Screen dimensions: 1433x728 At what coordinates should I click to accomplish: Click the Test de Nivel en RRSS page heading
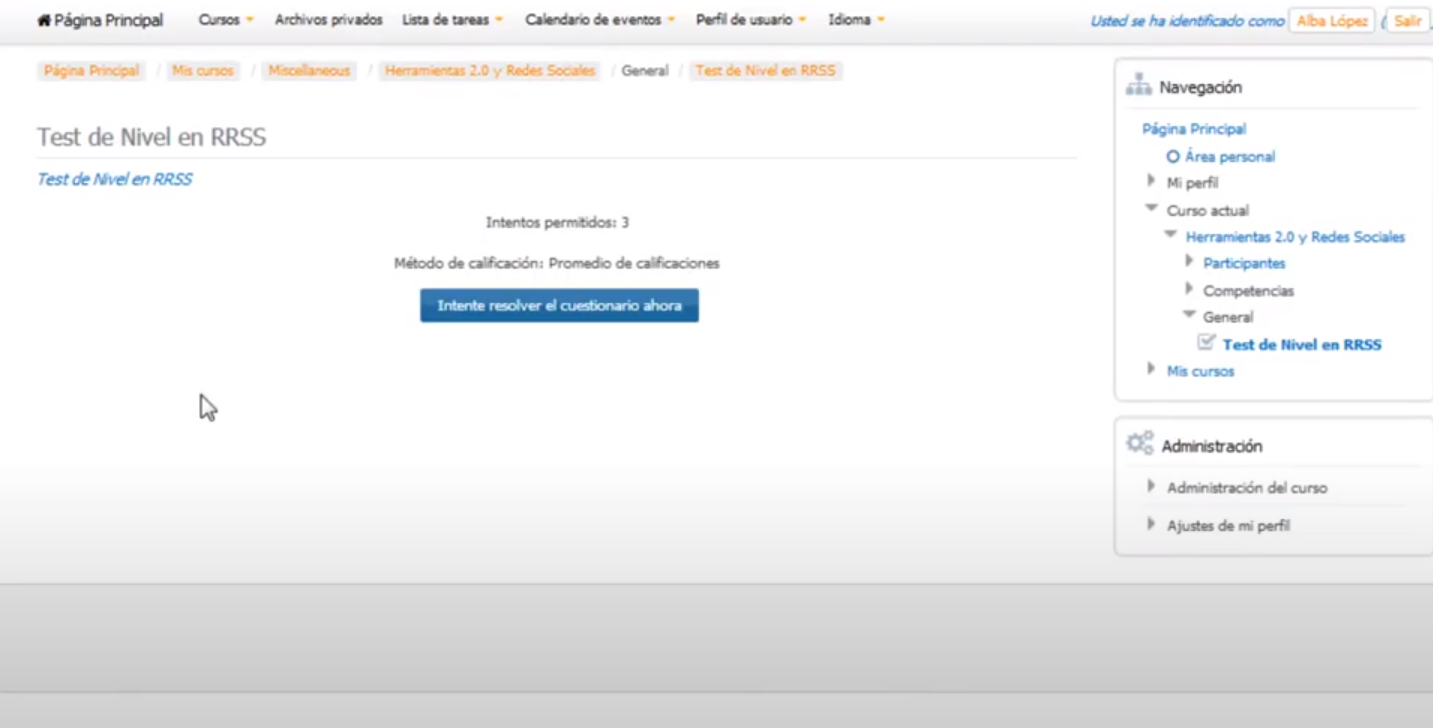click(x=152, y=137)
